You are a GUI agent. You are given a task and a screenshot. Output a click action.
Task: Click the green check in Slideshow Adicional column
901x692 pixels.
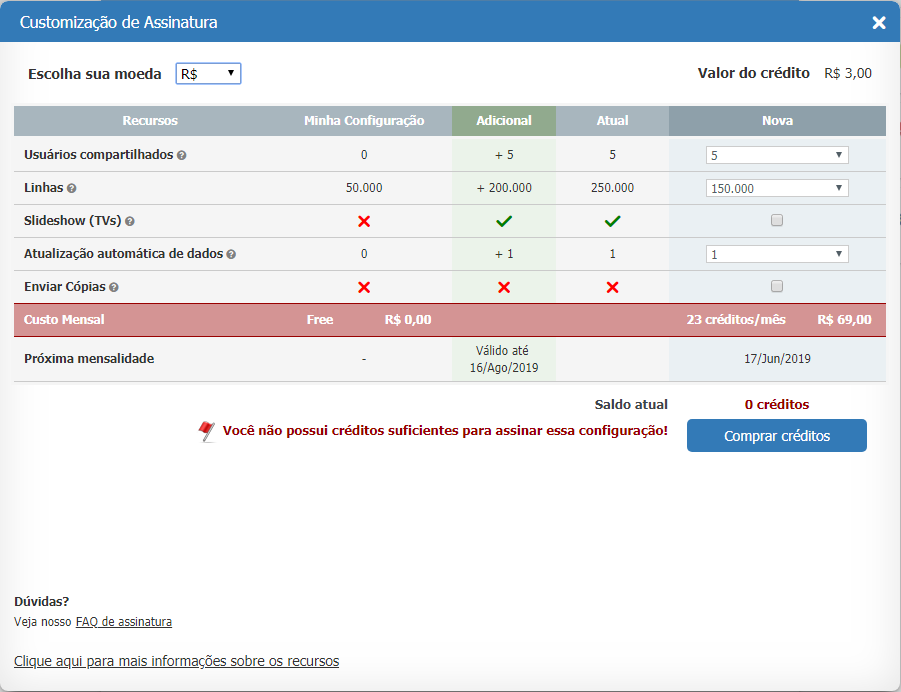503,220
